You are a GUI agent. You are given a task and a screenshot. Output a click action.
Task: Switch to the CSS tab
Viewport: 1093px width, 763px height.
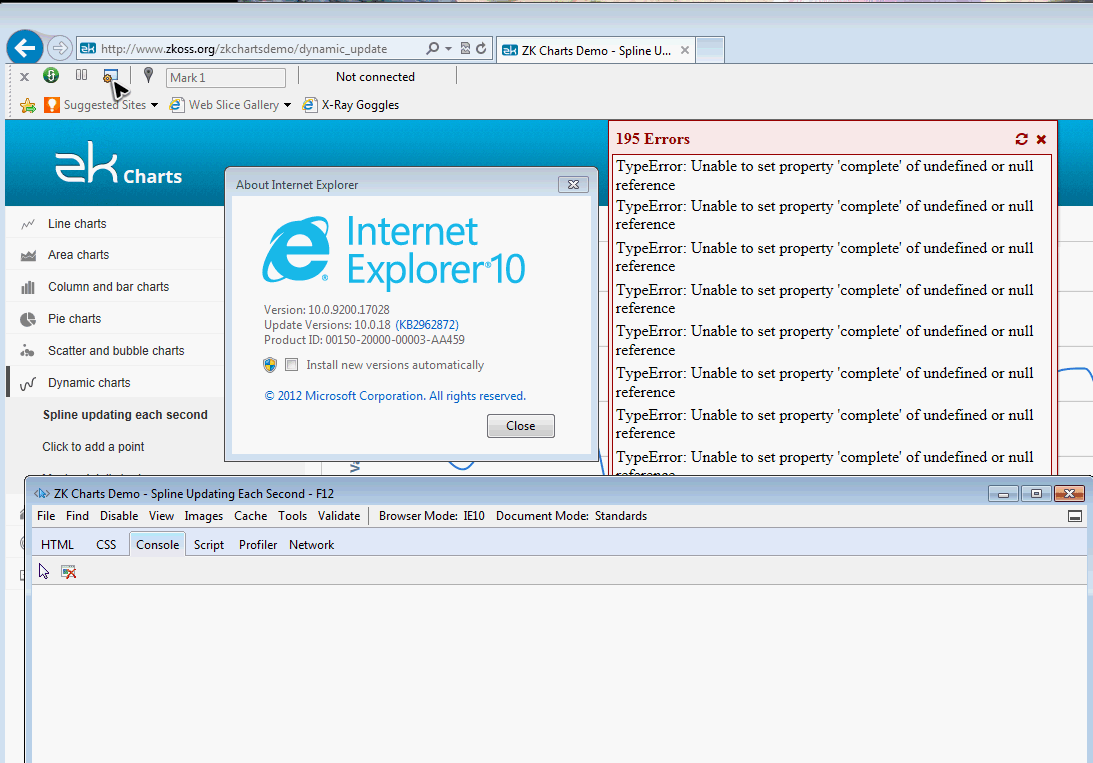(x=106, y=545)
